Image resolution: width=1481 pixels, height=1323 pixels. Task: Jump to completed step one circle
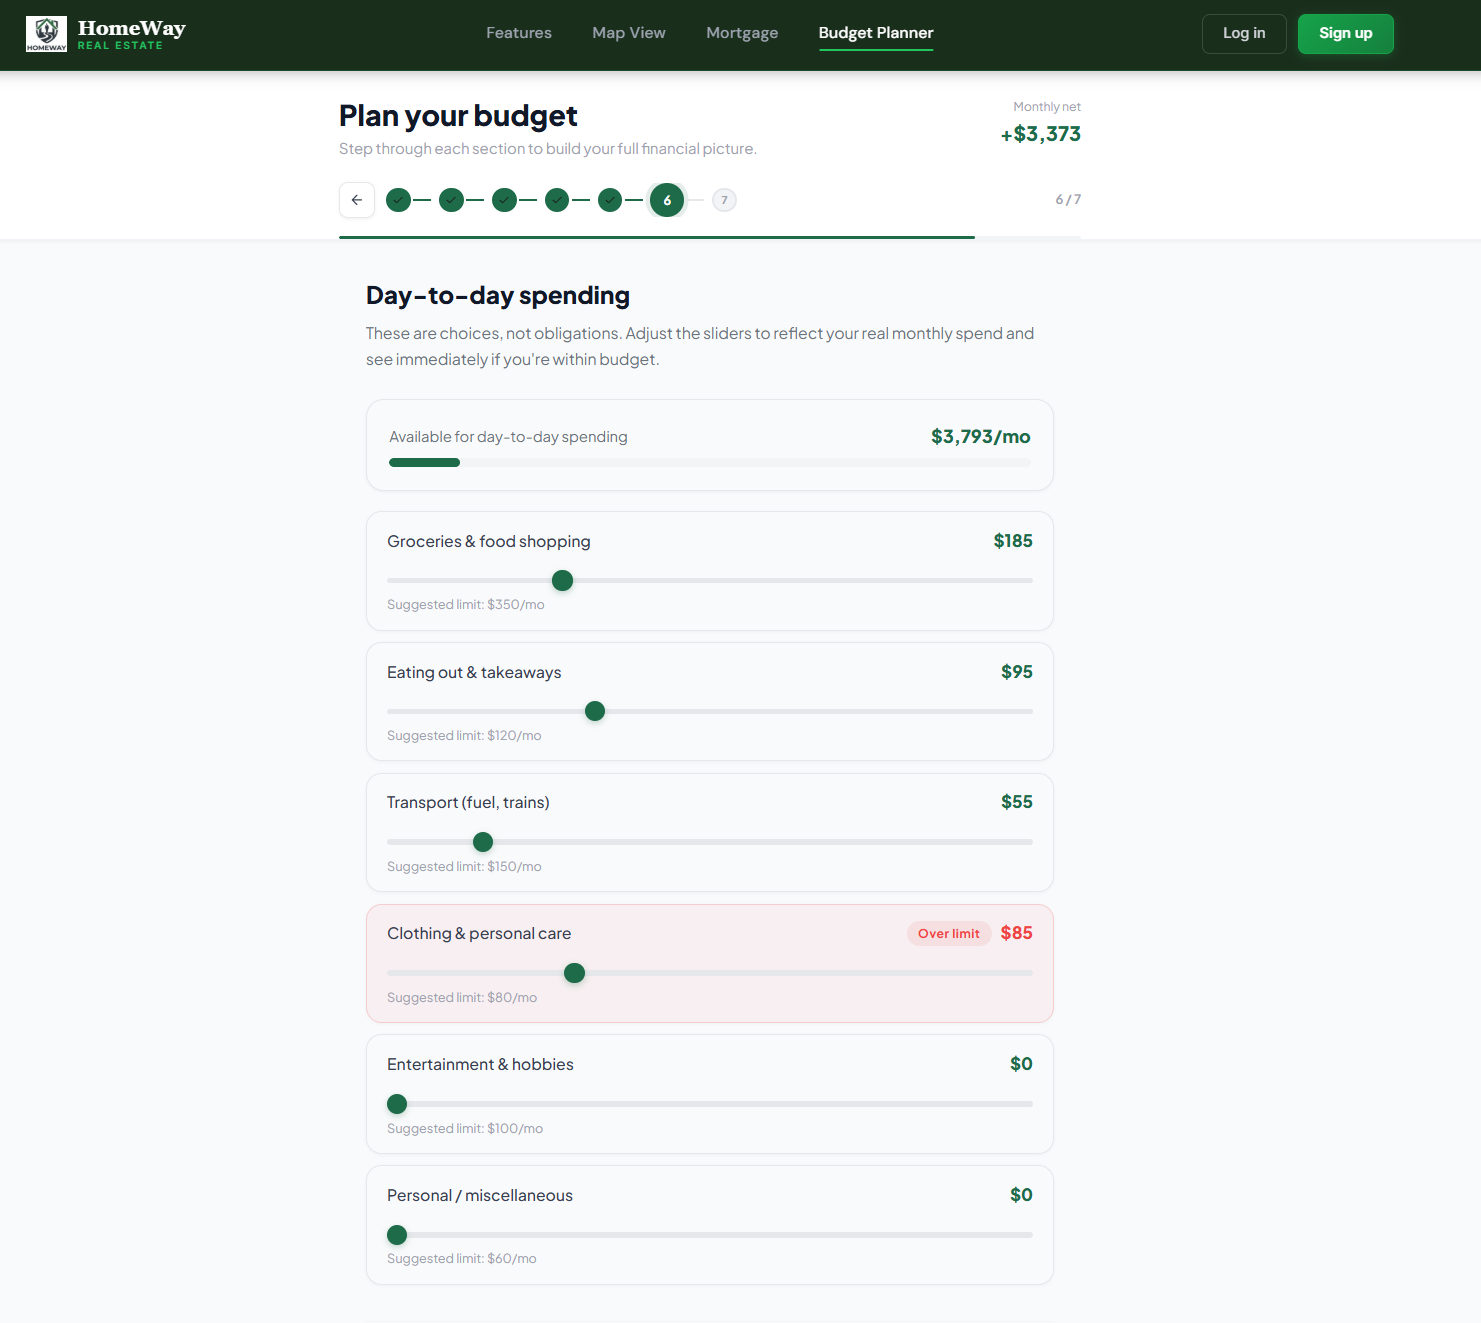399,200
